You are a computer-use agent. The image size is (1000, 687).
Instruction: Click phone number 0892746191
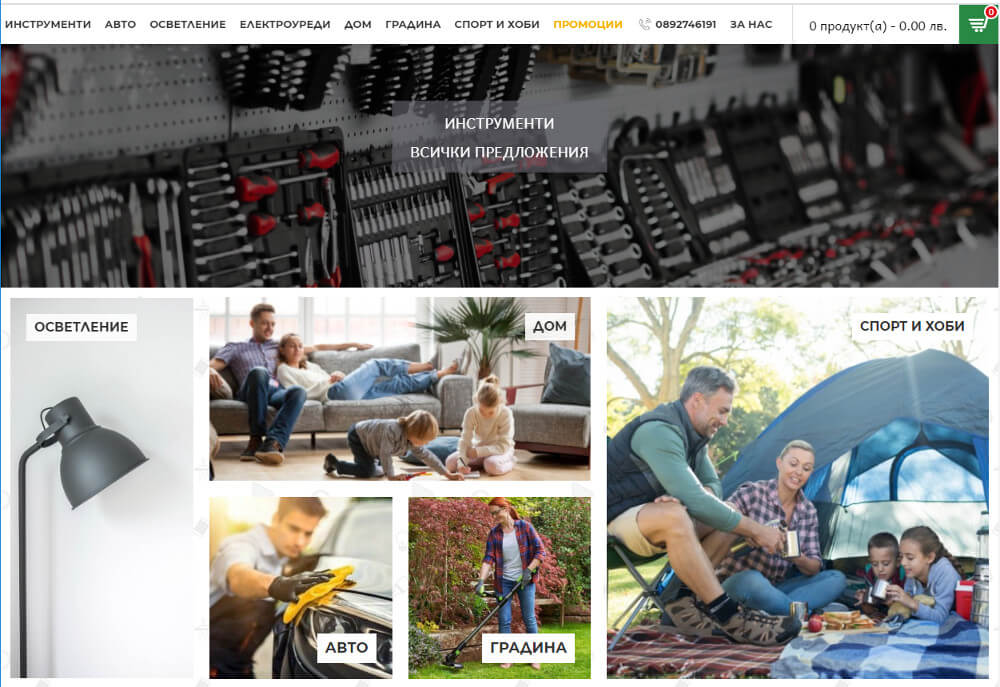pos(686,24)
